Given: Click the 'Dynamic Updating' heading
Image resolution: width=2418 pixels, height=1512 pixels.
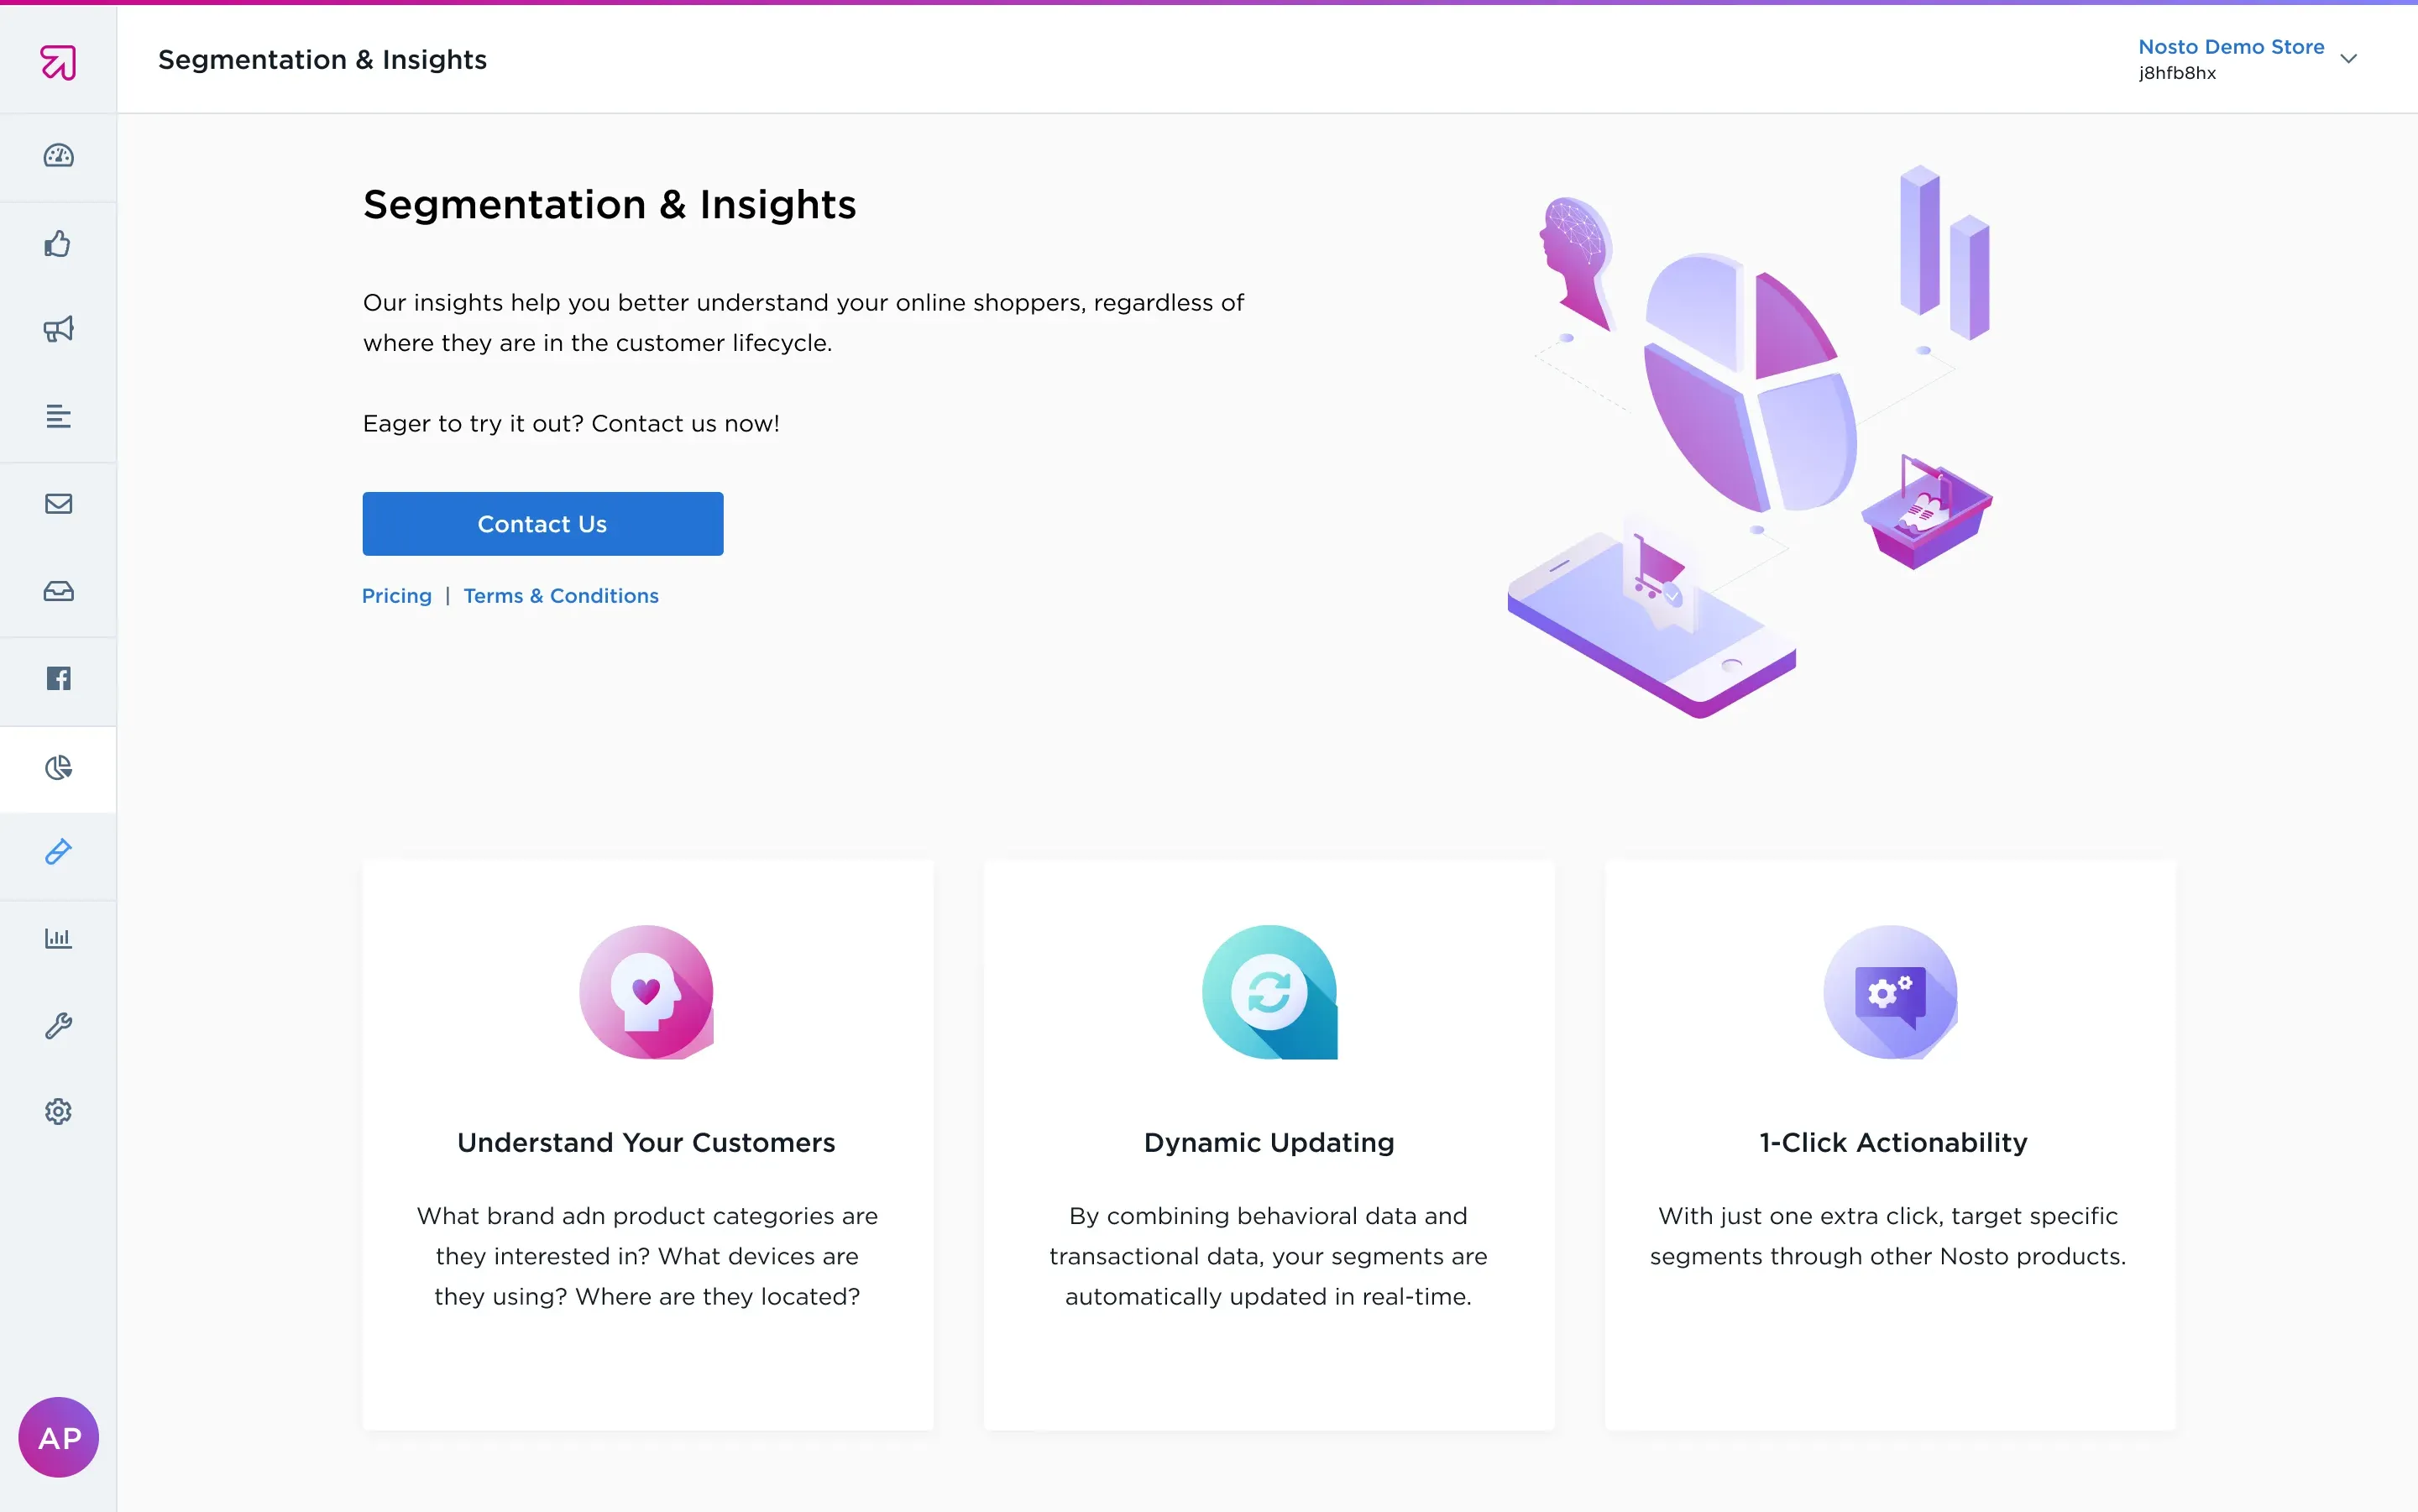Looking at the screenshot, I should (x=1269, y=1143).
